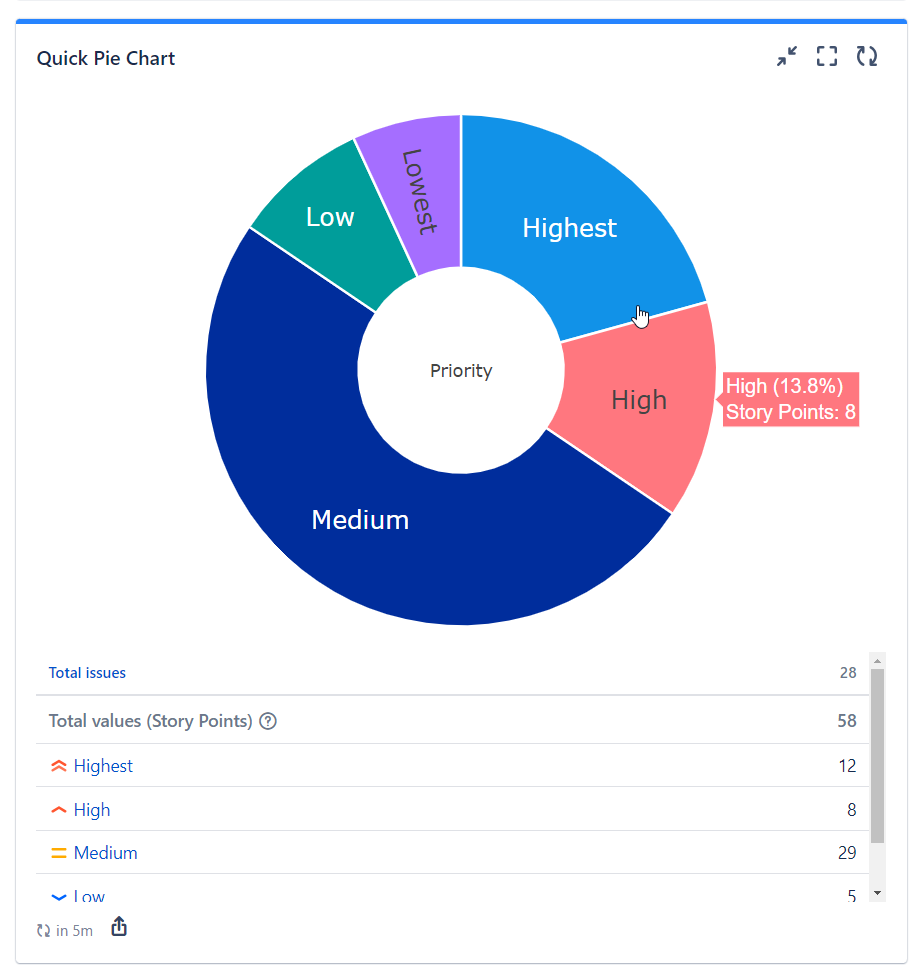The width and height of the screenshot is (921, 975).
Task: Click the Priority label in the chart center
Action: (x=461, y=370)
